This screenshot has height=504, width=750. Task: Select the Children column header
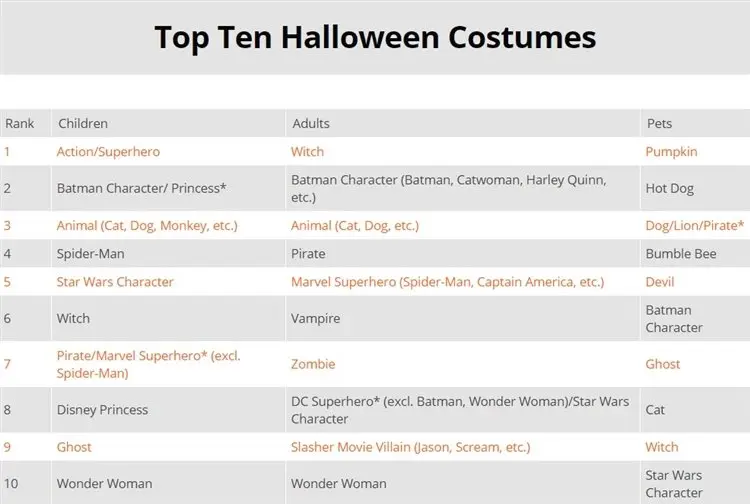click(83, 123)
